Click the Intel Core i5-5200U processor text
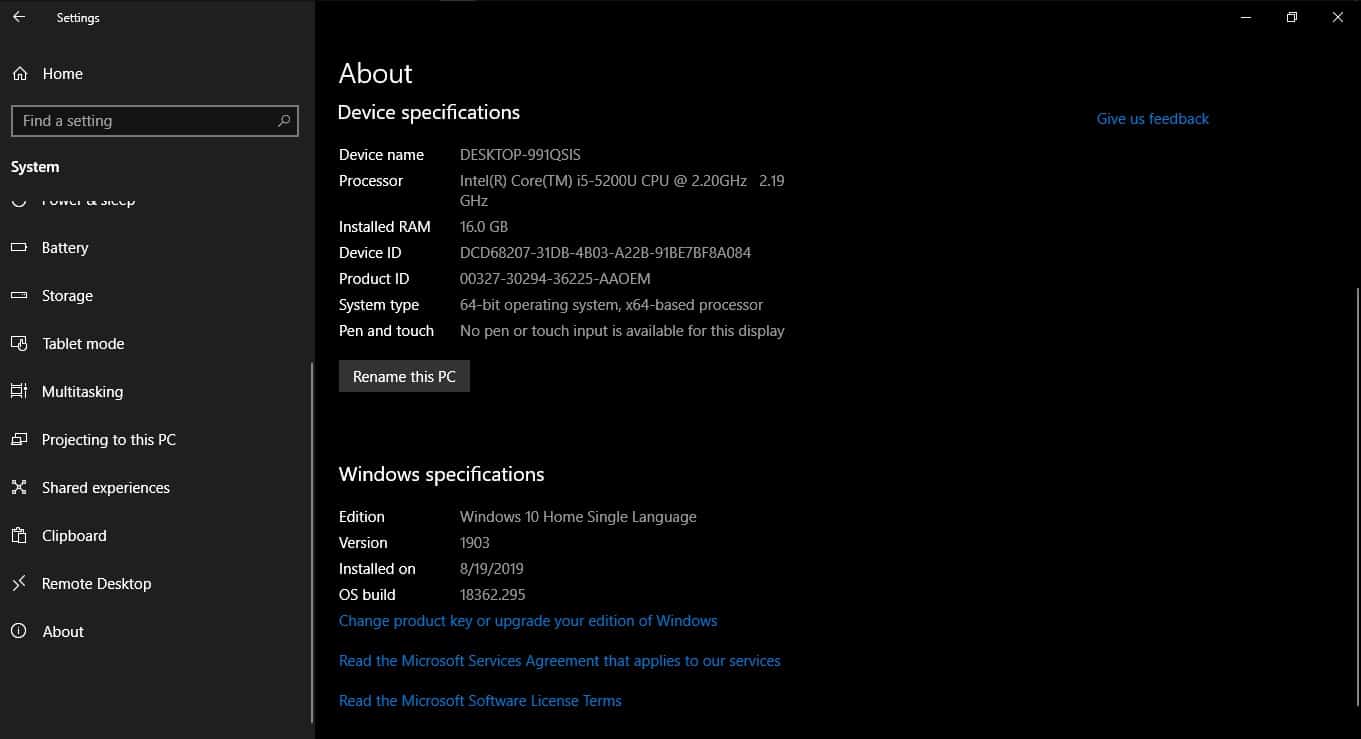The height and width of the screenshot is (739, 1361). pyautogui.click(x=622, y=191)
